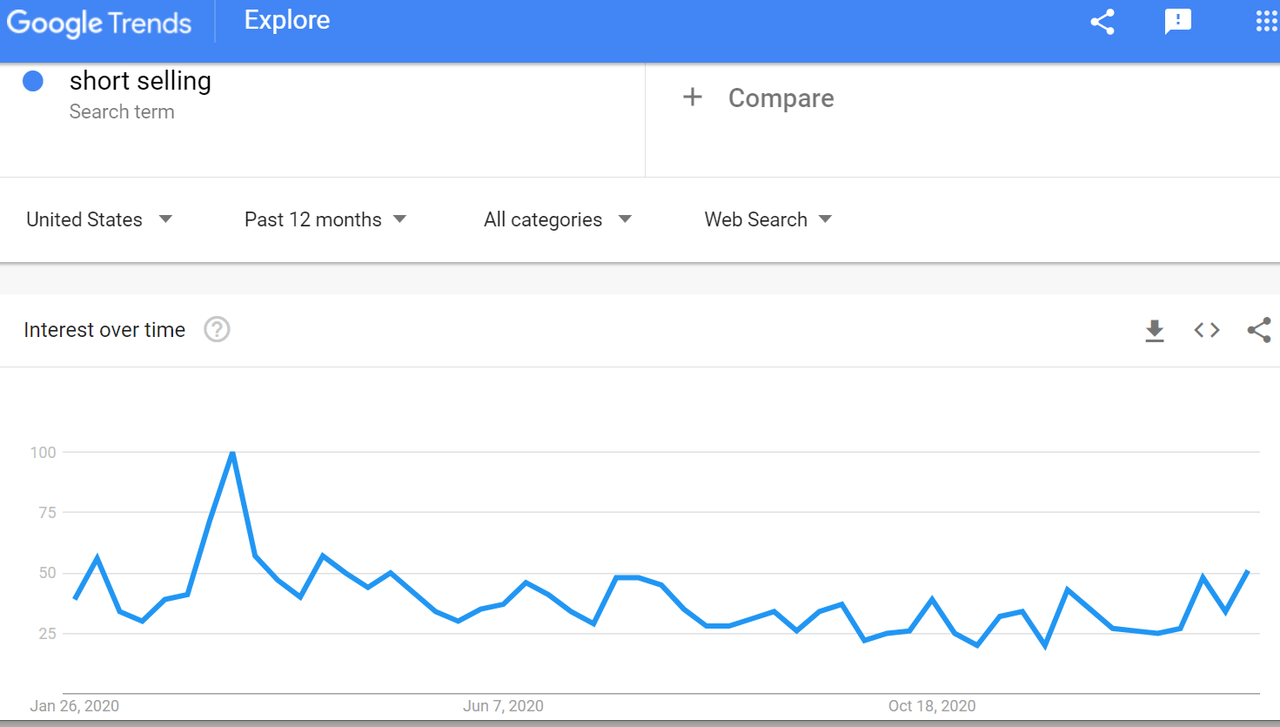This screenshot has height=727, width=1280.
Task: Open the All categories dropdown
Action: [x=557, y=220]
